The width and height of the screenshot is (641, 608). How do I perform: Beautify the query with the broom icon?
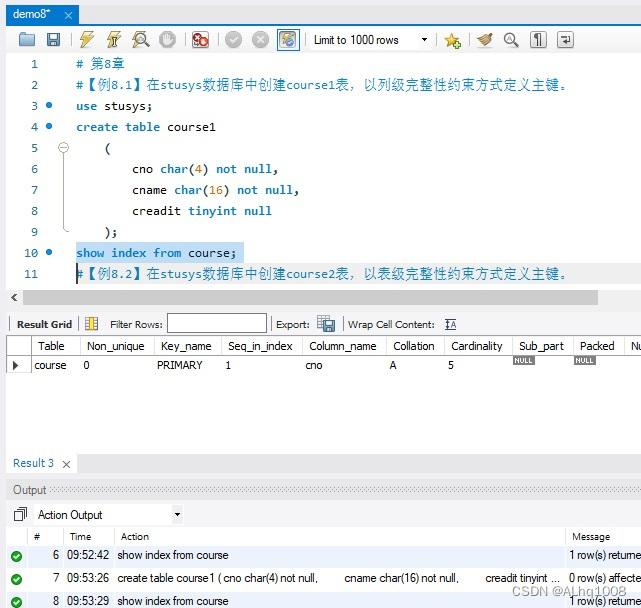pos(485,40)
